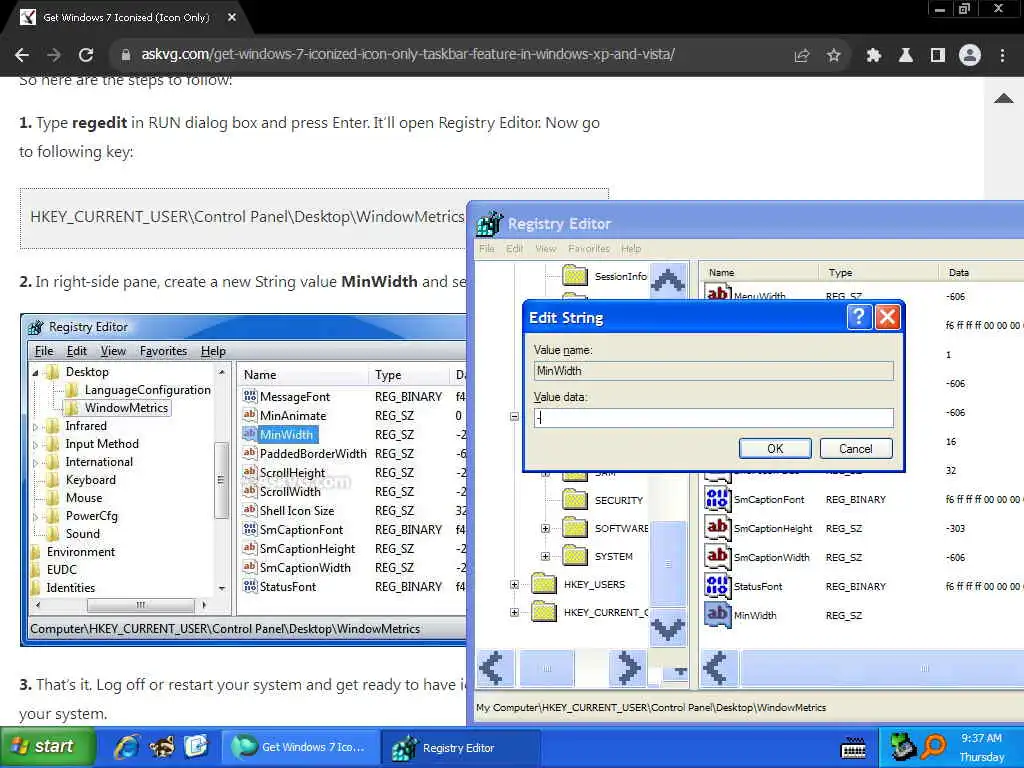Open browser extensions puzzle icon
1024x768 pixels.
[x=873, y=56]
